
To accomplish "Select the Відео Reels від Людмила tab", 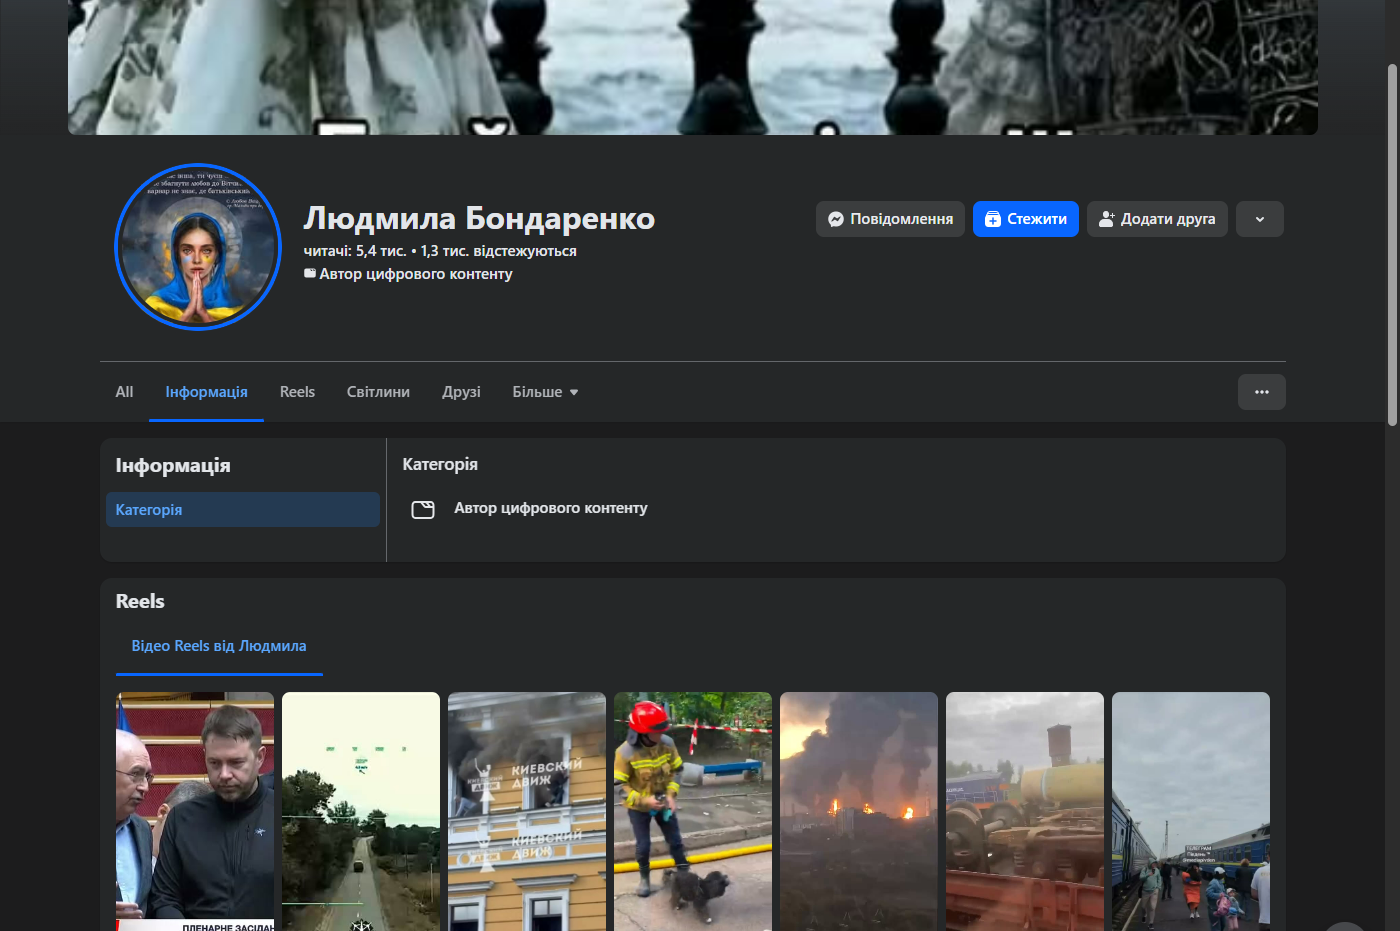I will 219,646.
